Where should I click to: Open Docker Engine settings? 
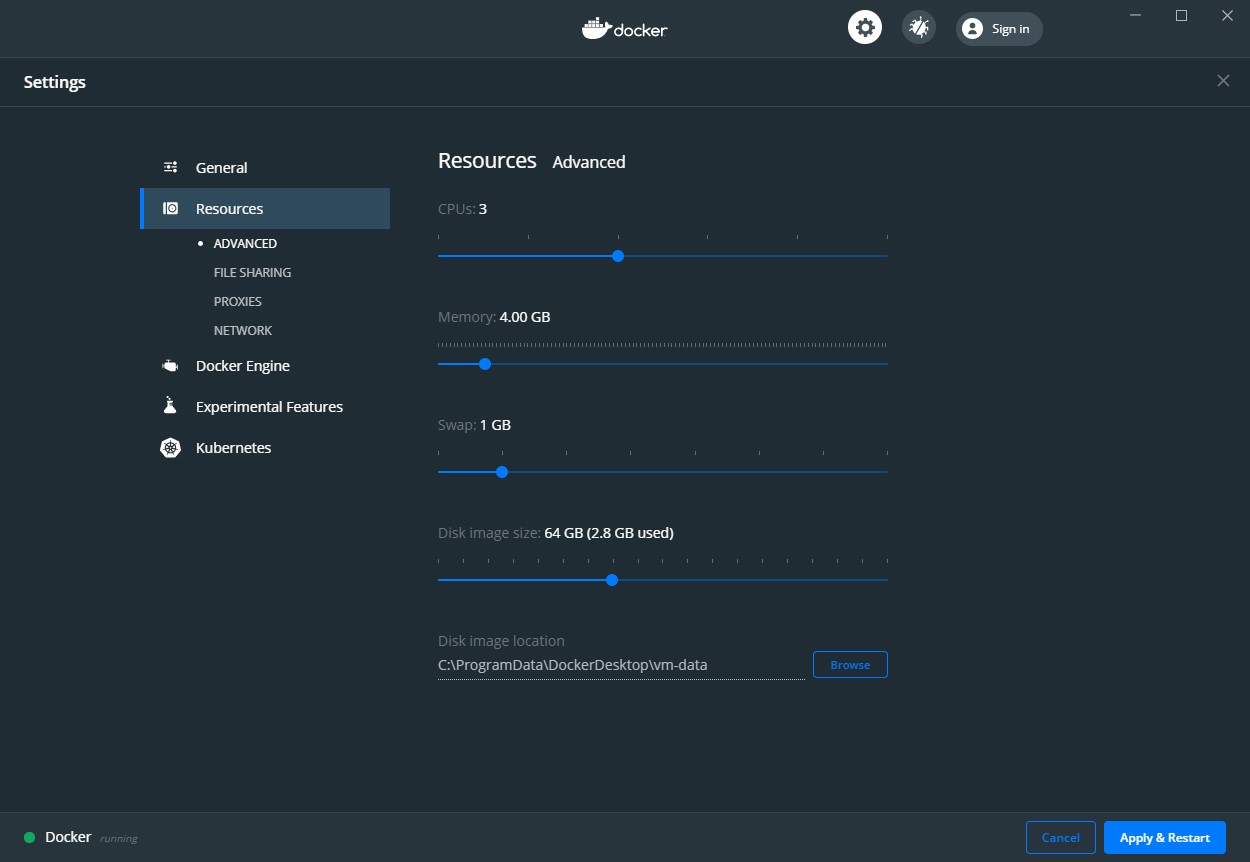tap(242, 366)
